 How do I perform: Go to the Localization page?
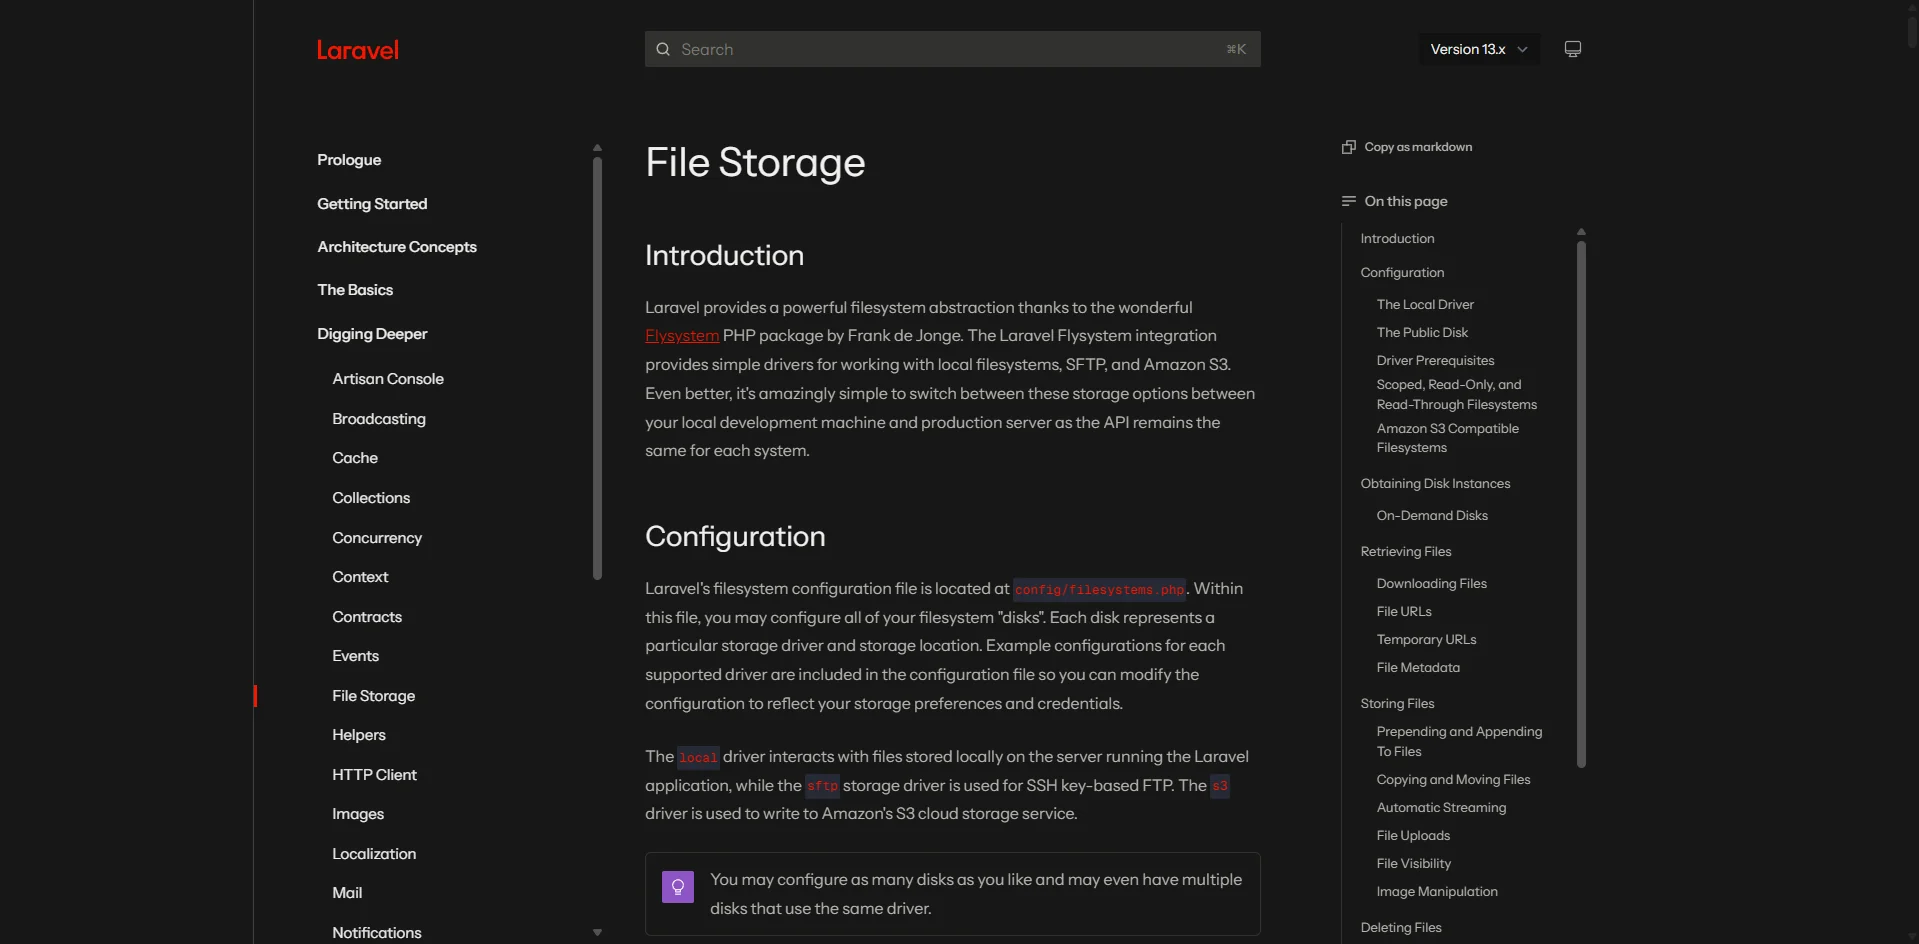pos(374,854)
